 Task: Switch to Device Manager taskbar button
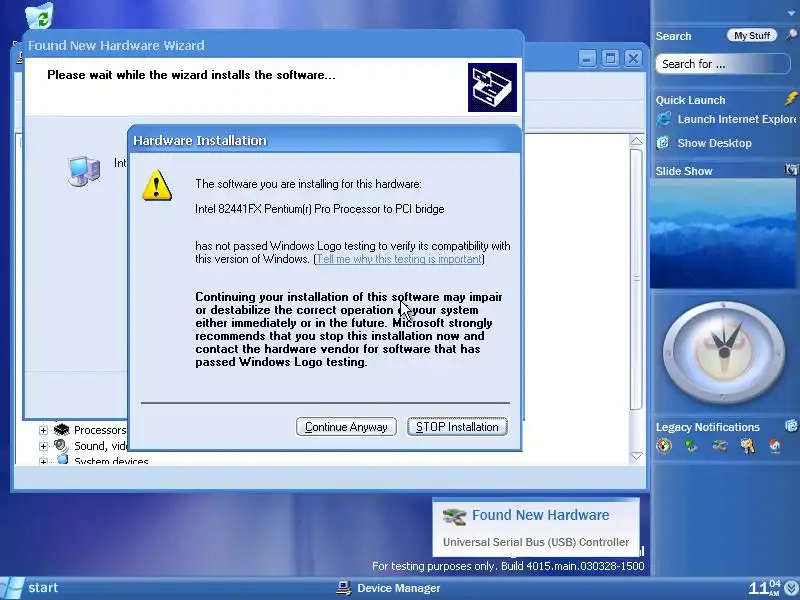click(x=388, y=588)
